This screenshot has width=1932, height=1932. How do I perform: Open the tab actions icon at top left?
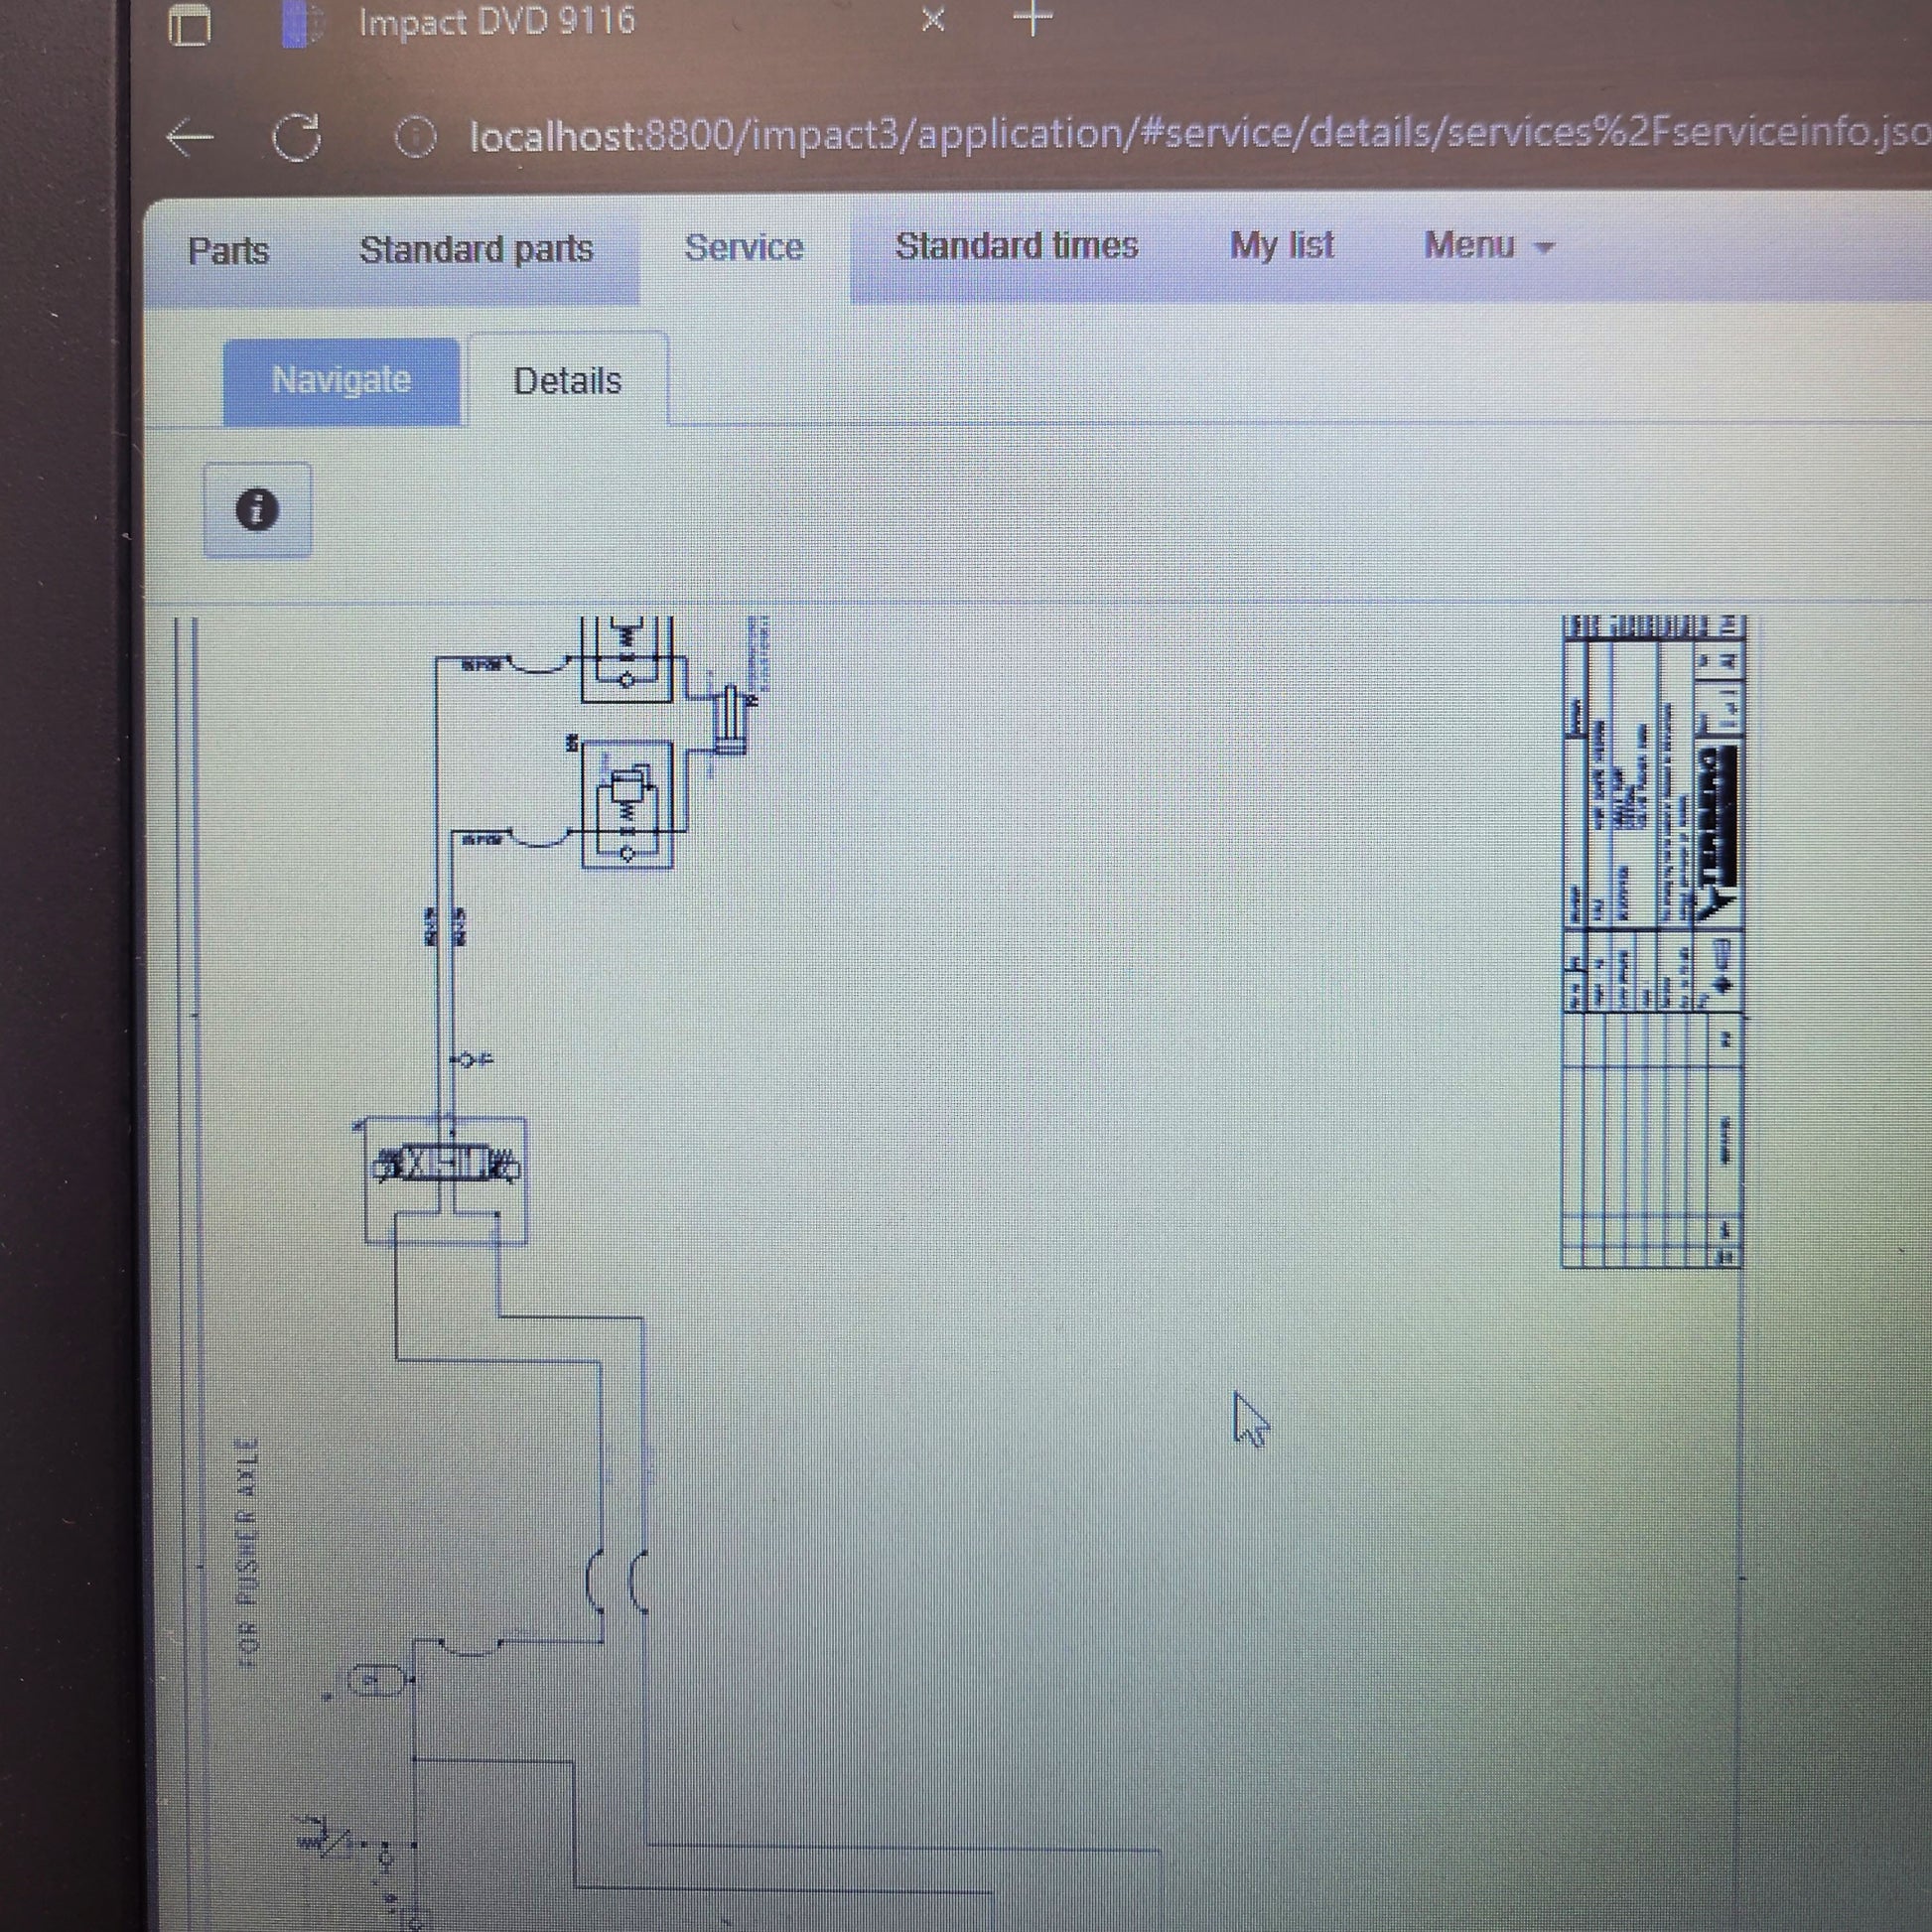coord(189,24)
